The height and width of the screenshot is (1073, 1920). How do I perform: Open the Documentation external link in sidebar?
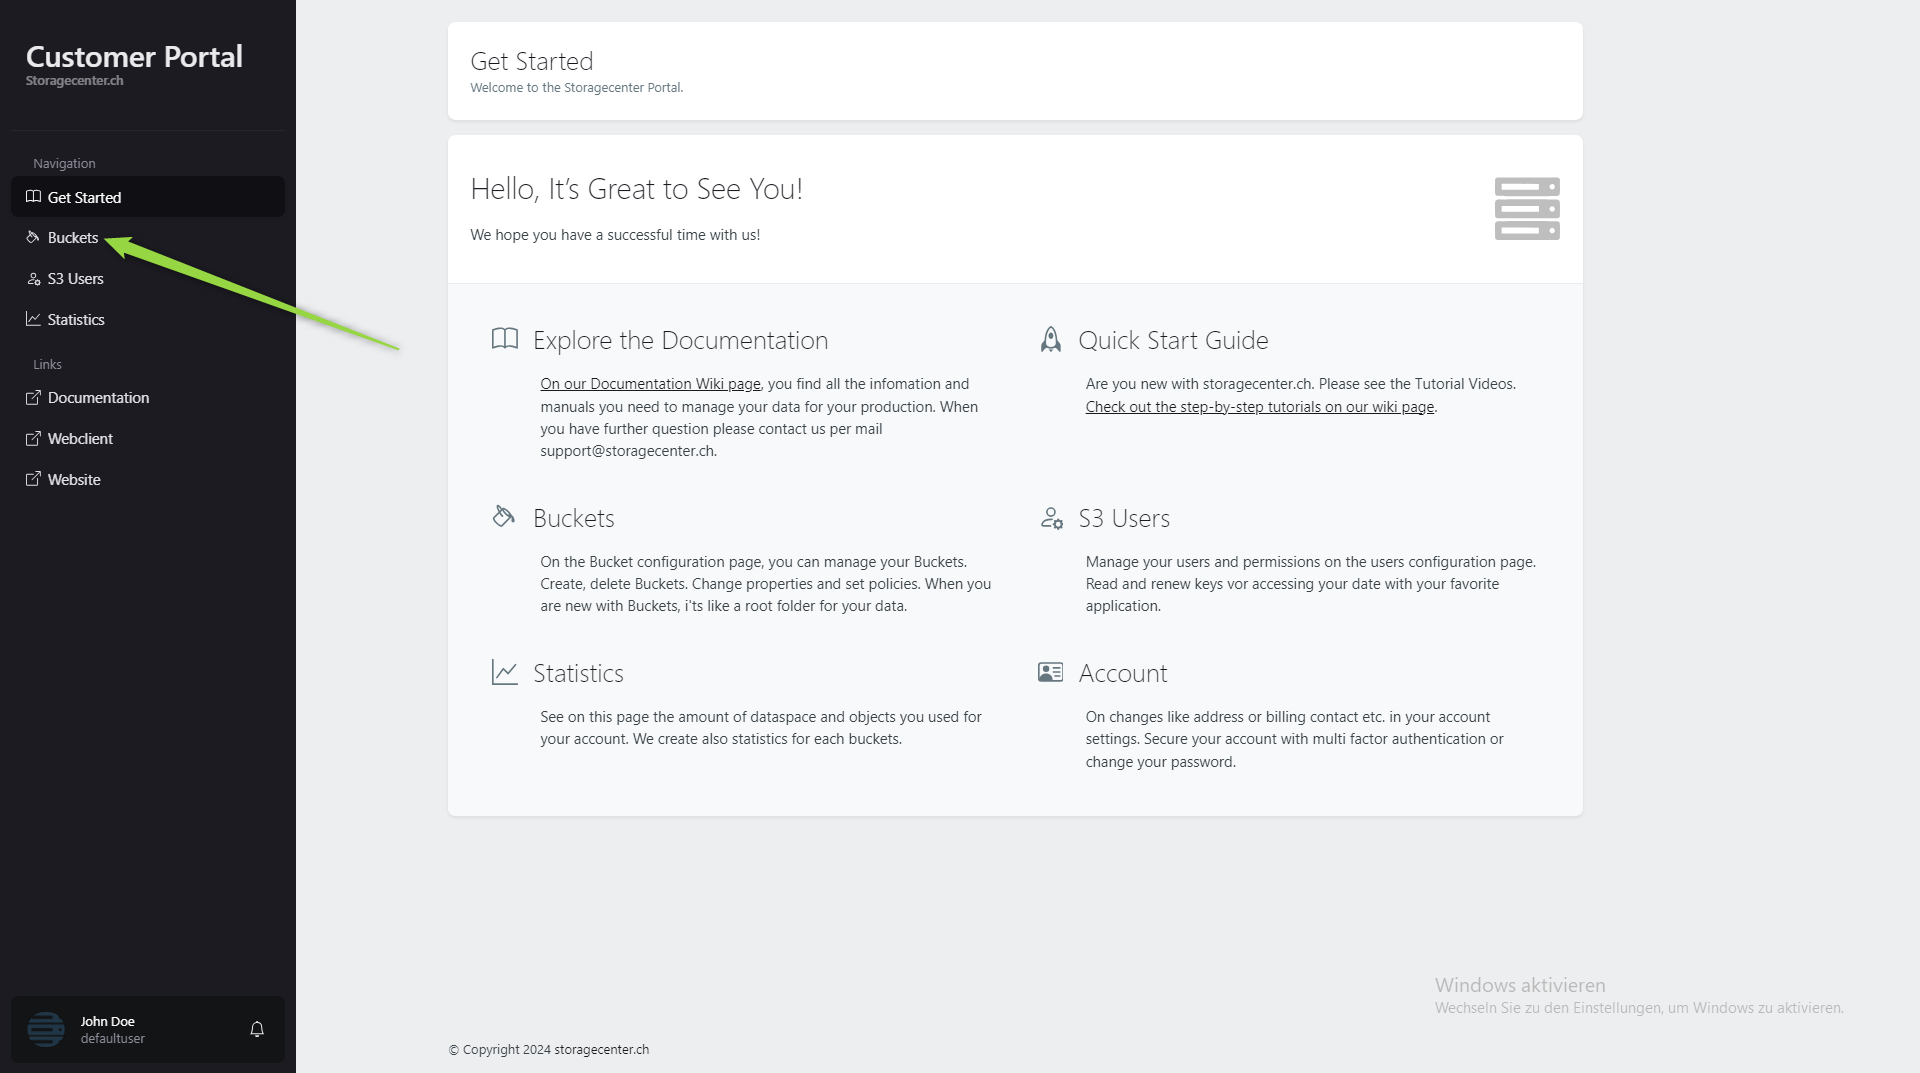pos(98,398)
